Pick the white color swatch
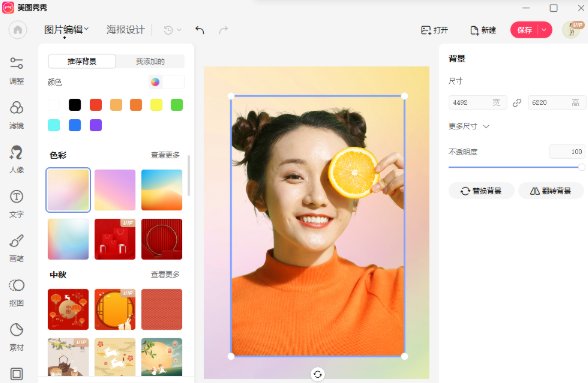 54,105
